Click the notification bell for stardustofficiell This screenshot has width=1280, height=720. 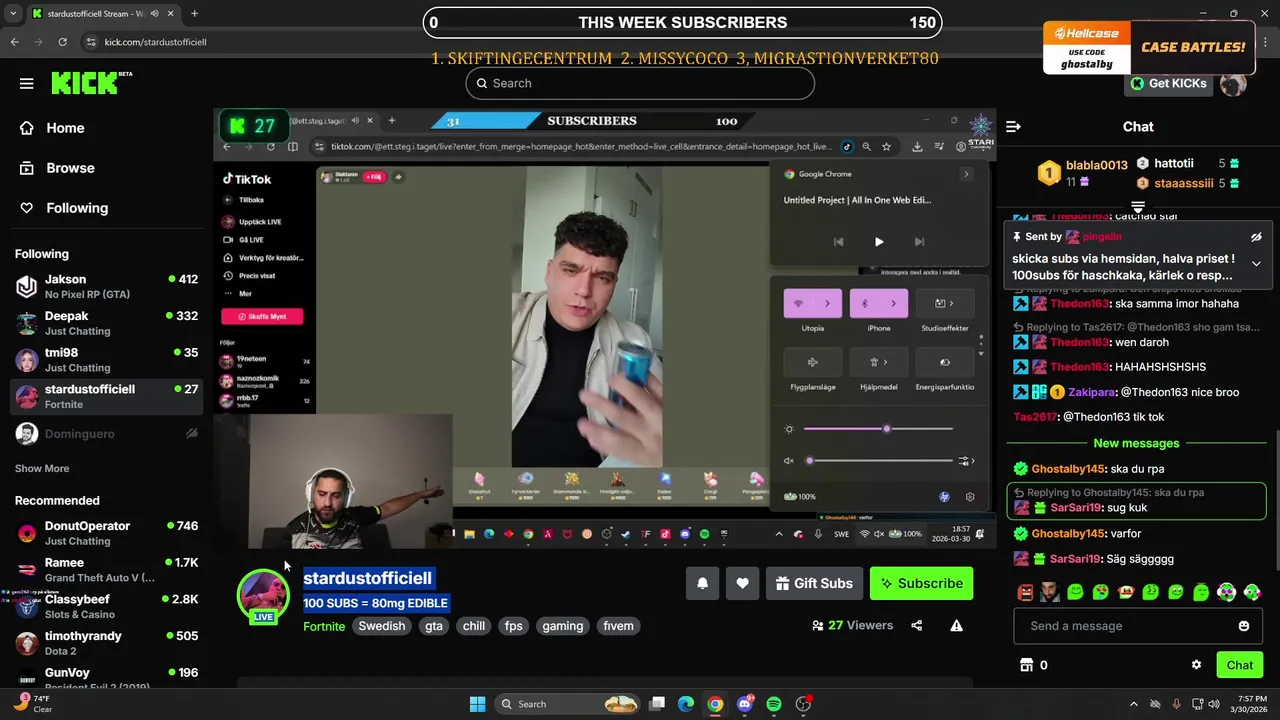coord(702,583)
